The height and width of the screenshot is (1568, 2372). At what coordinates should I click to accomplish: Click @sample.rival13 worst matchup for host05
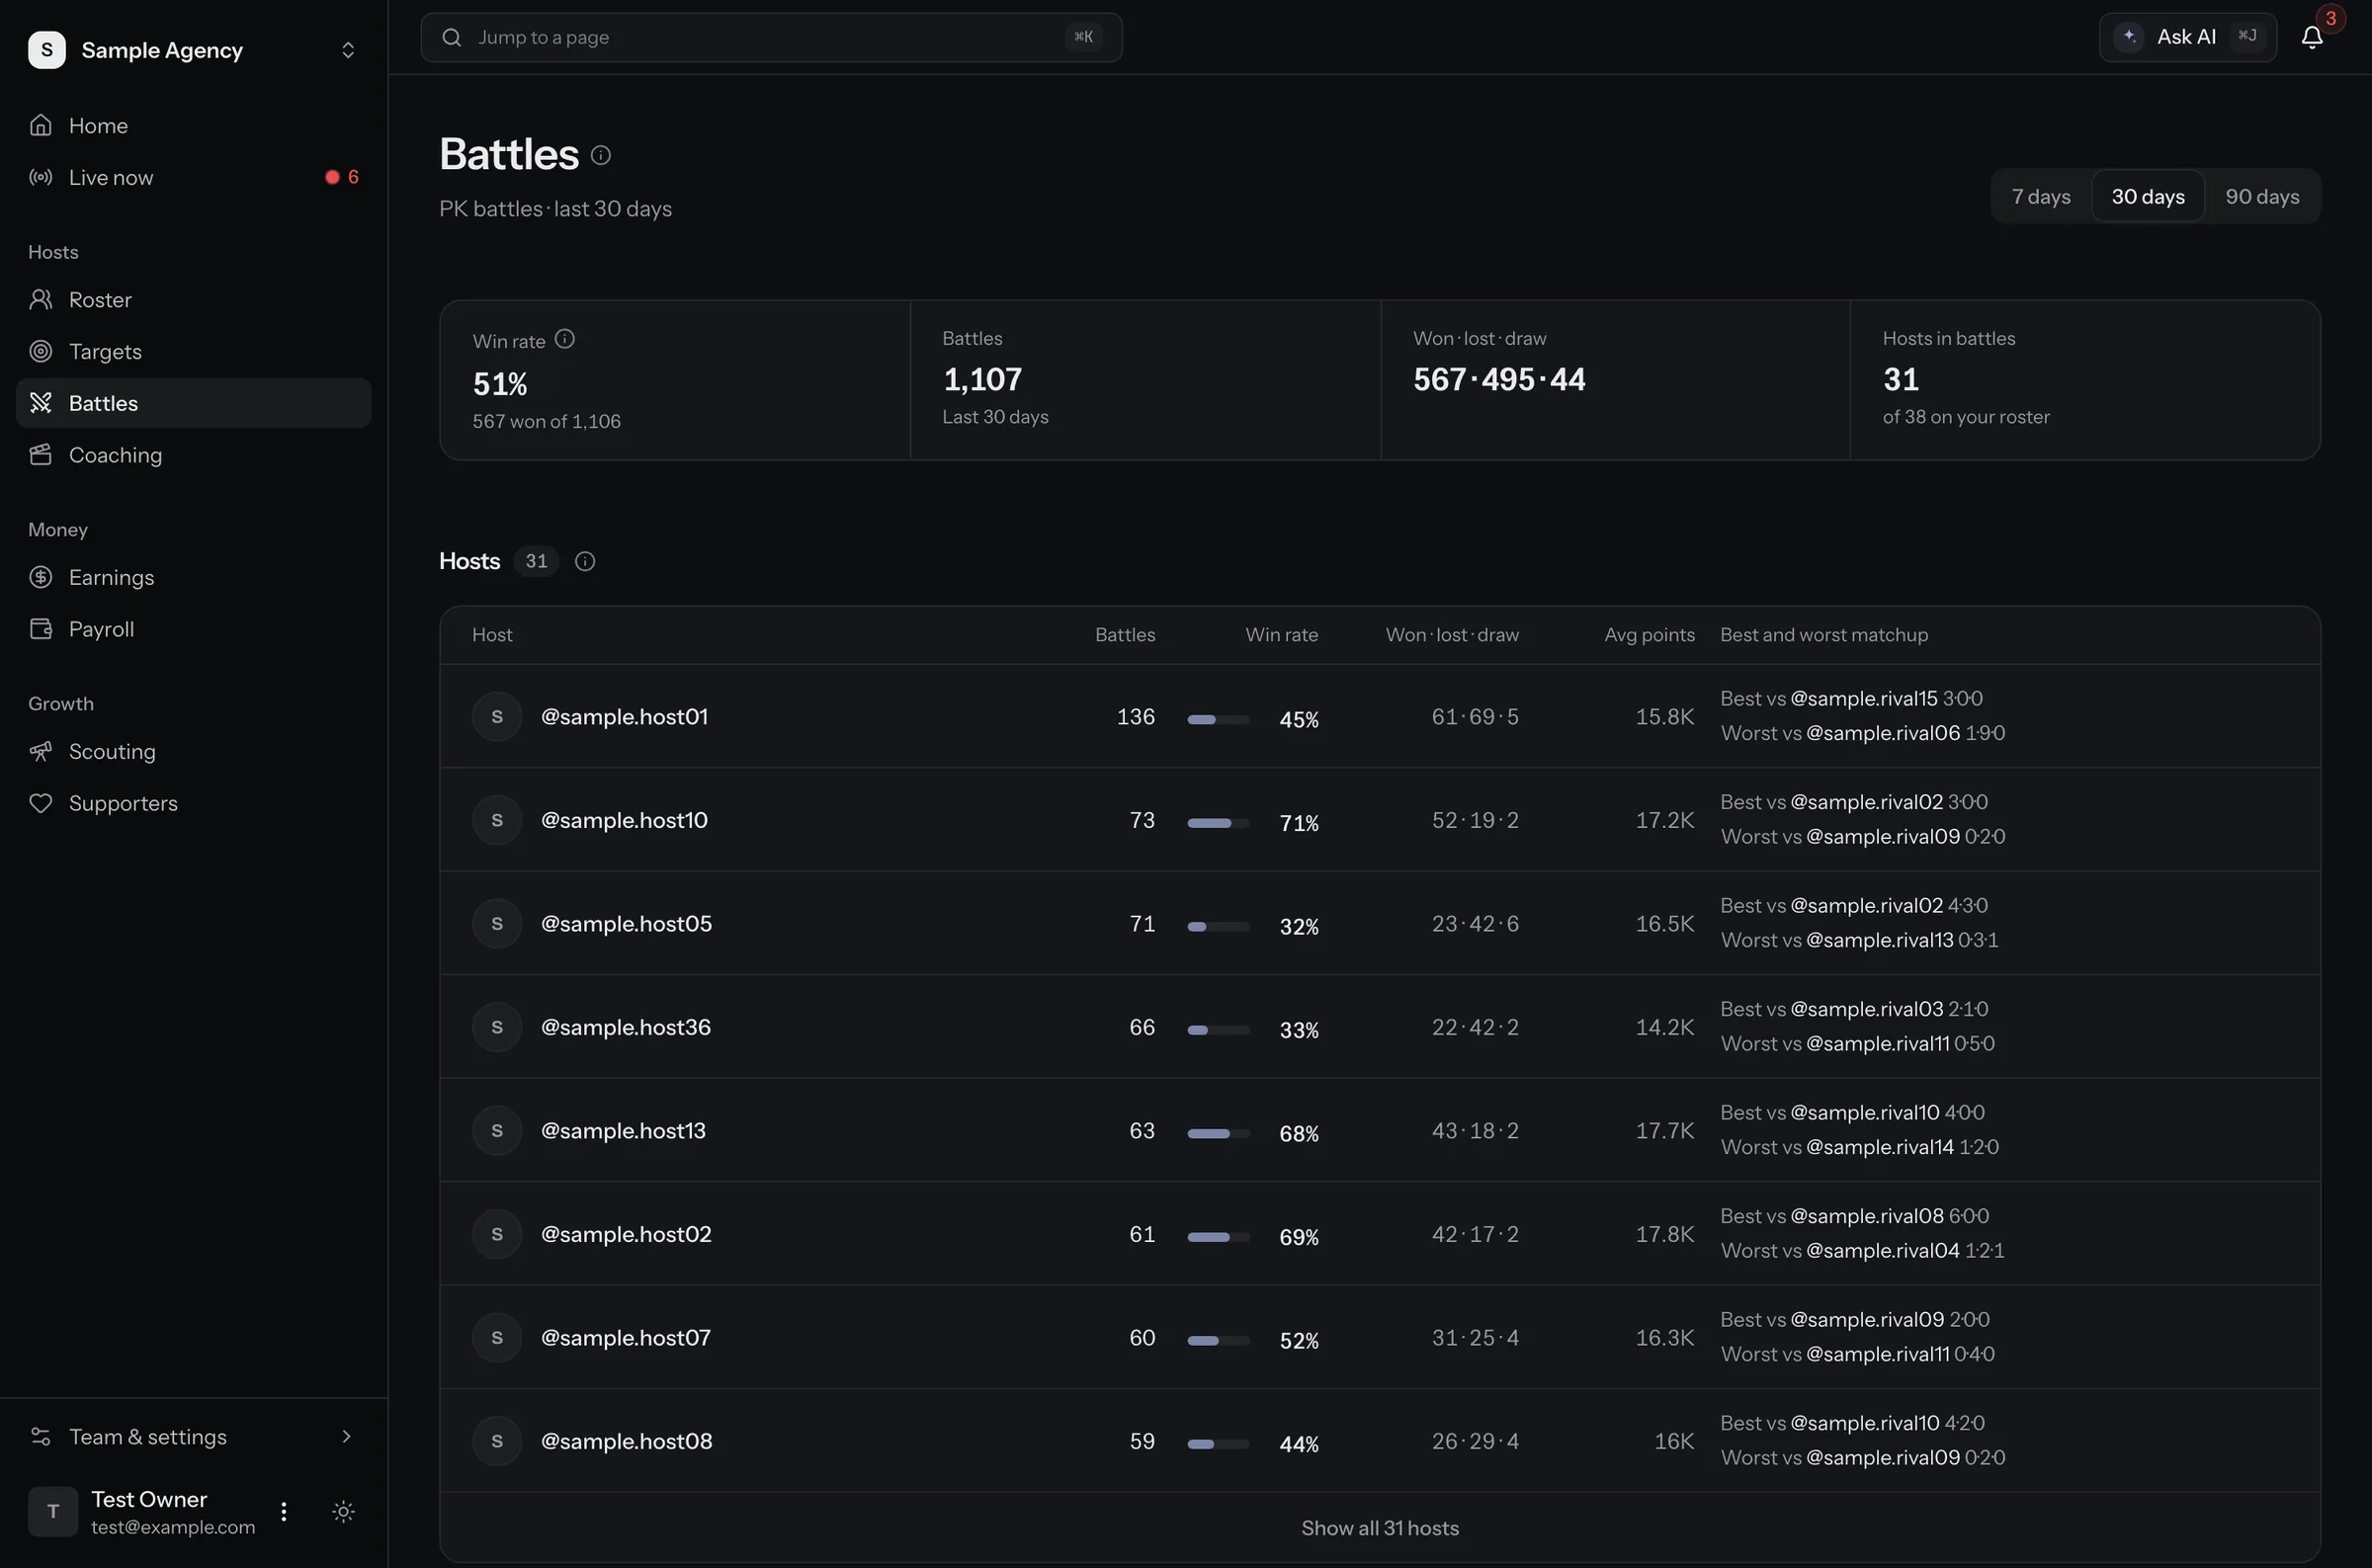[1879, 940]
